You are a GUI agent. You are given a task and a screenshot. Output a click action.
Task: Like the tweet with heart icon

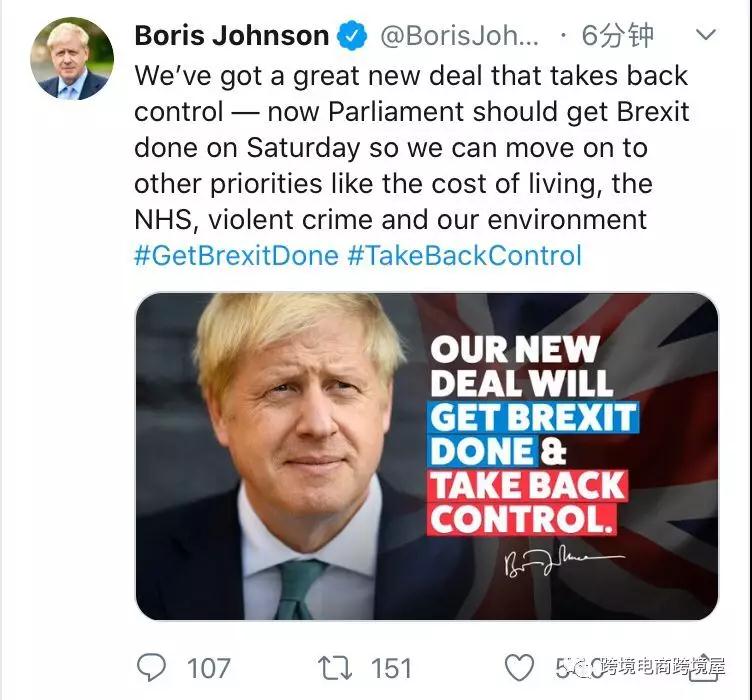(x=519, y=667)
